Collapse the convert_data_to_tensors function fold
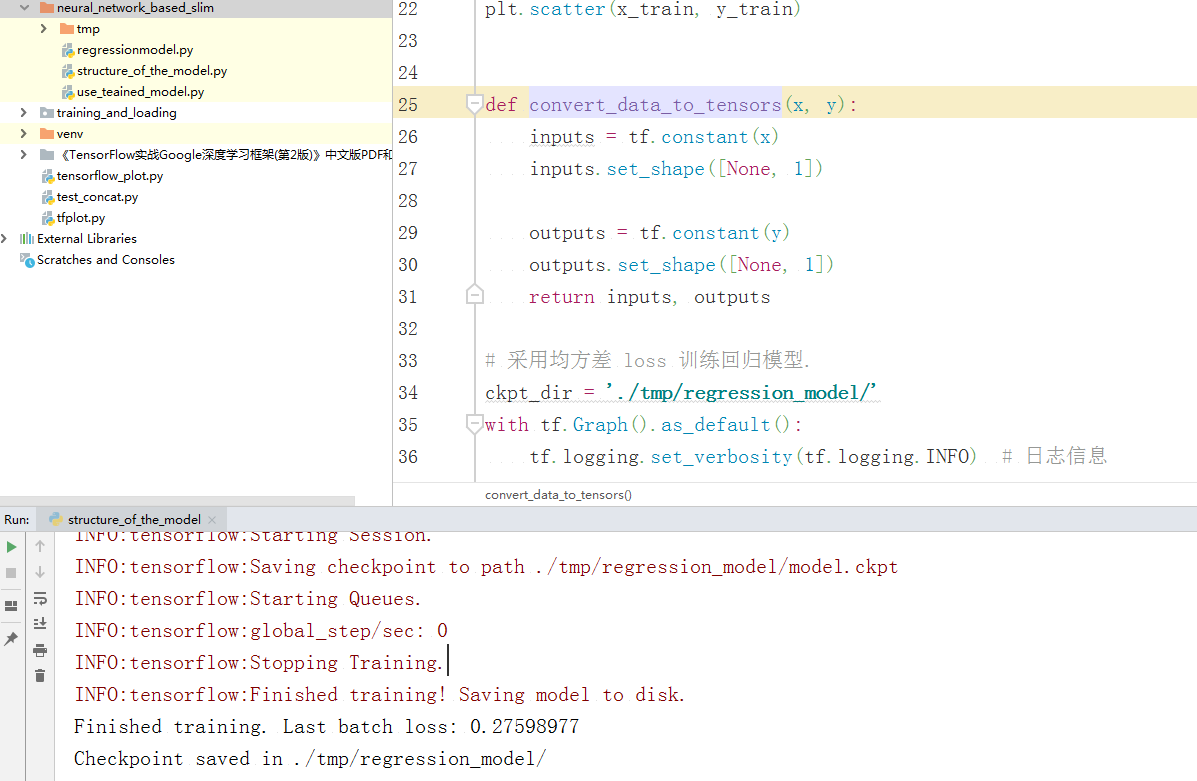The width and height of the screenshot is (1197, 781). pos(474,103)
